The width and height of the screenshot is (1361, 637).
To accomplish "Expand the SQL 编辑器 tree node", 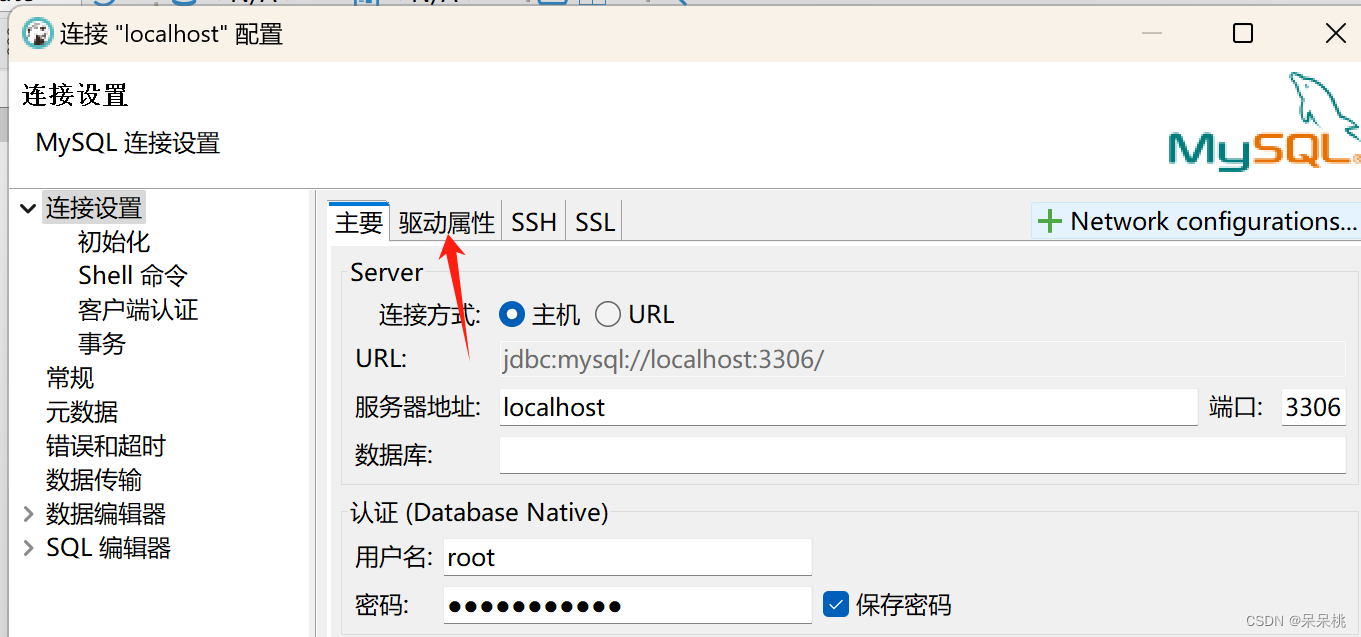I will point(28,548).
